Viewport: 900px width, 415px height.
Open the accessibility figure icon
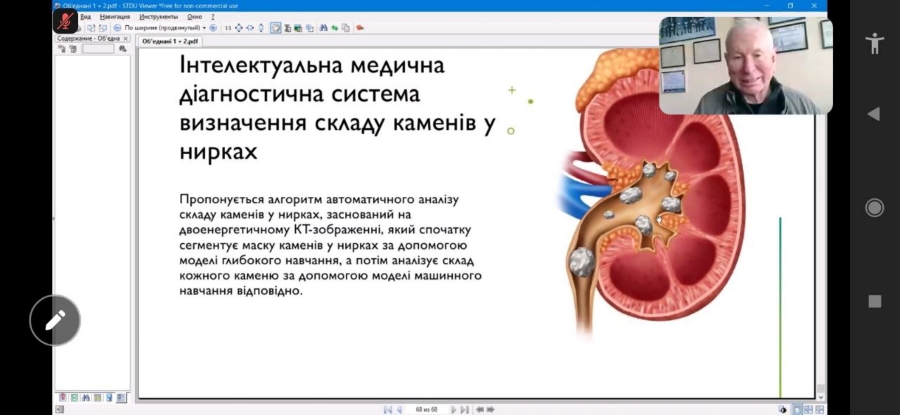coord(875,42)
